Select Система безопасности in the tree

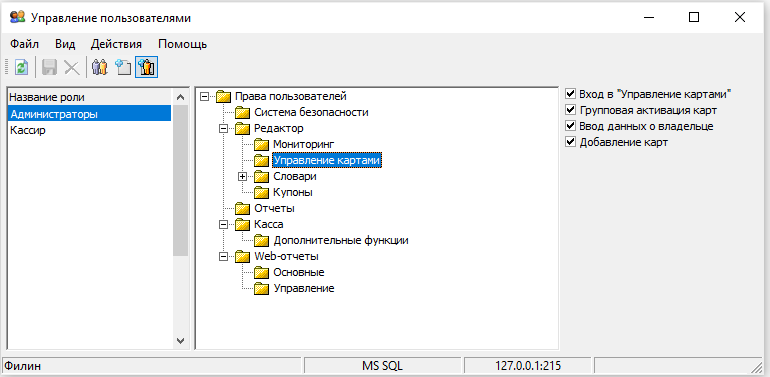point(311,112)
